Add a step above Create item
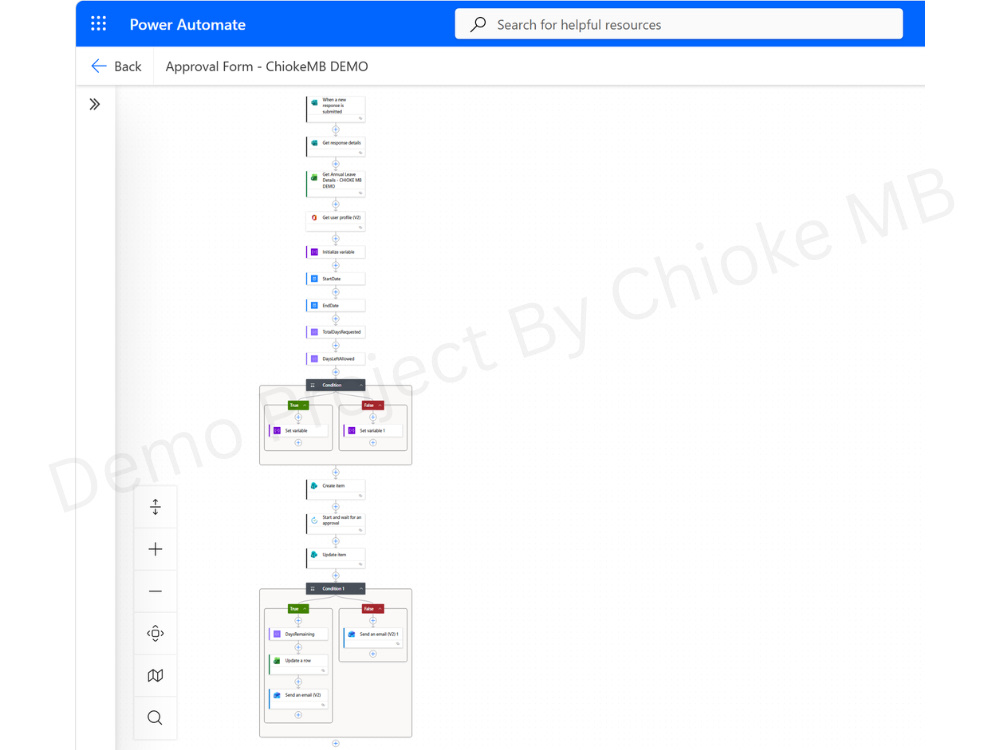The width and height of the screenshot is (1000, 750). coord(335,473)
